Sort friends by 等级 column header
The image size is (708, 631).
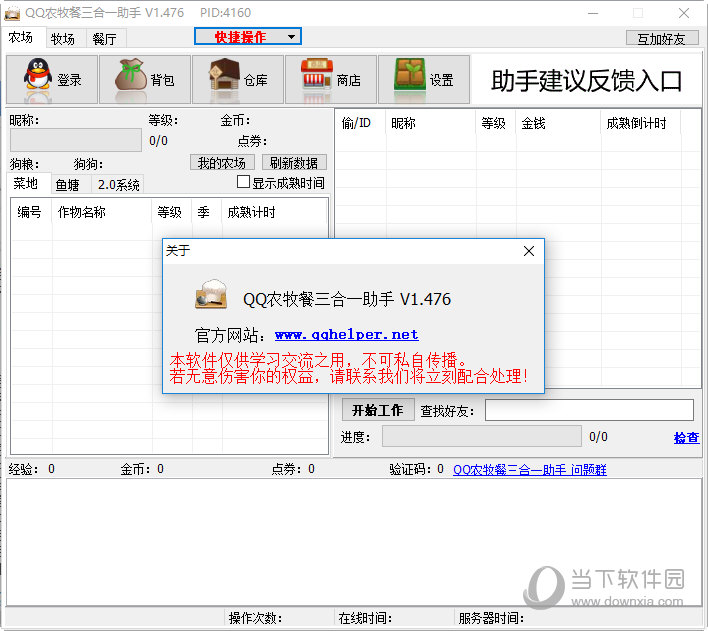[496, 123]
